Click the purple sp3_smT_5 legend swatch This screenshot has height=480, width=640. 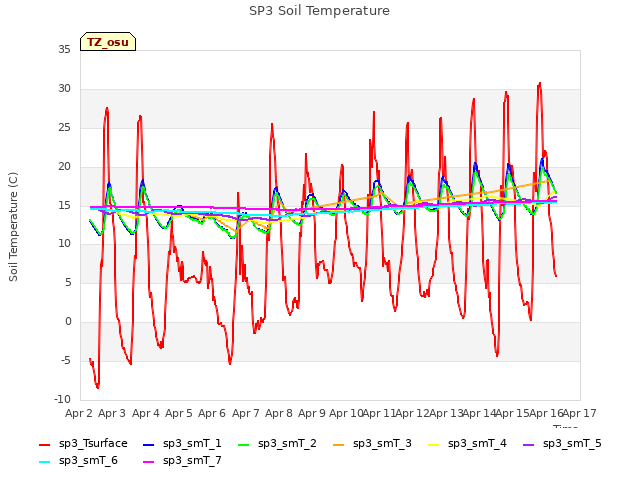[x=529, y=444]
